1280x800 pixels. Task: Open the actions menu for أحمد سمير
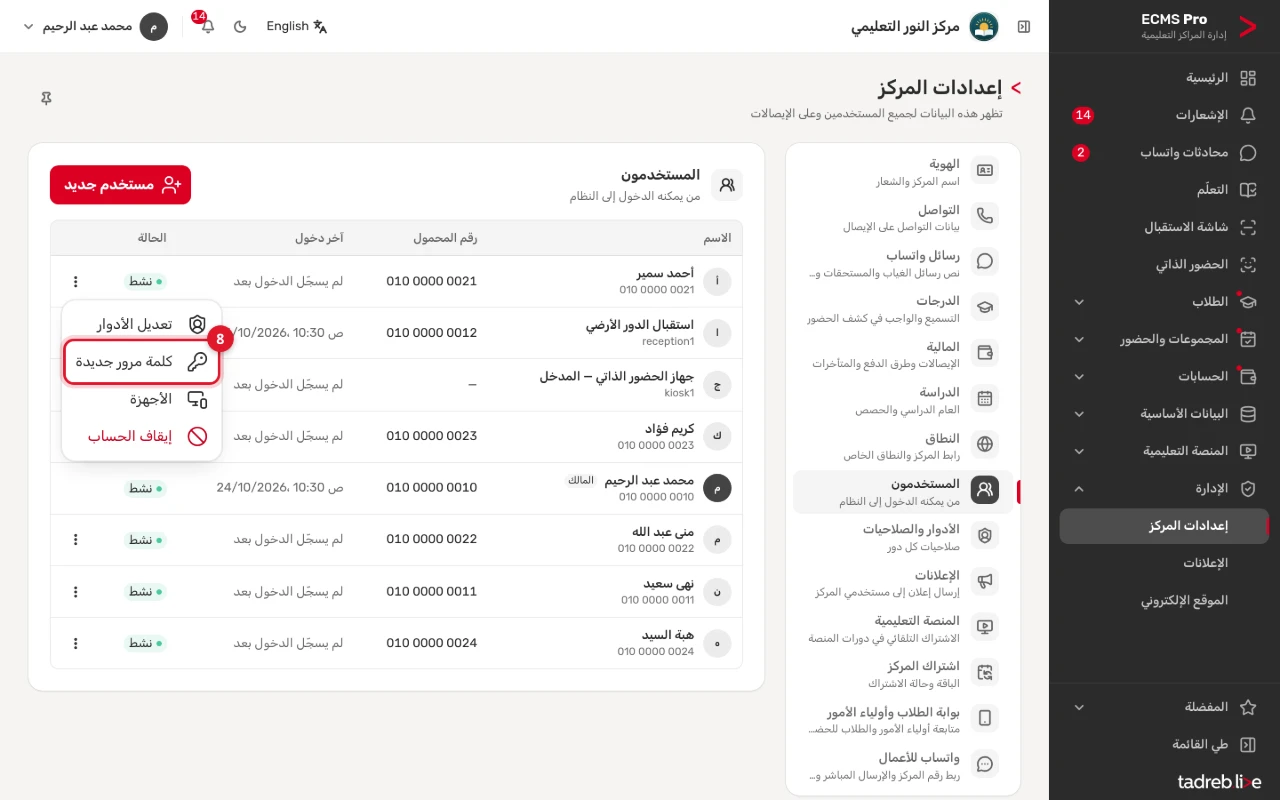(x=75, y=282)
